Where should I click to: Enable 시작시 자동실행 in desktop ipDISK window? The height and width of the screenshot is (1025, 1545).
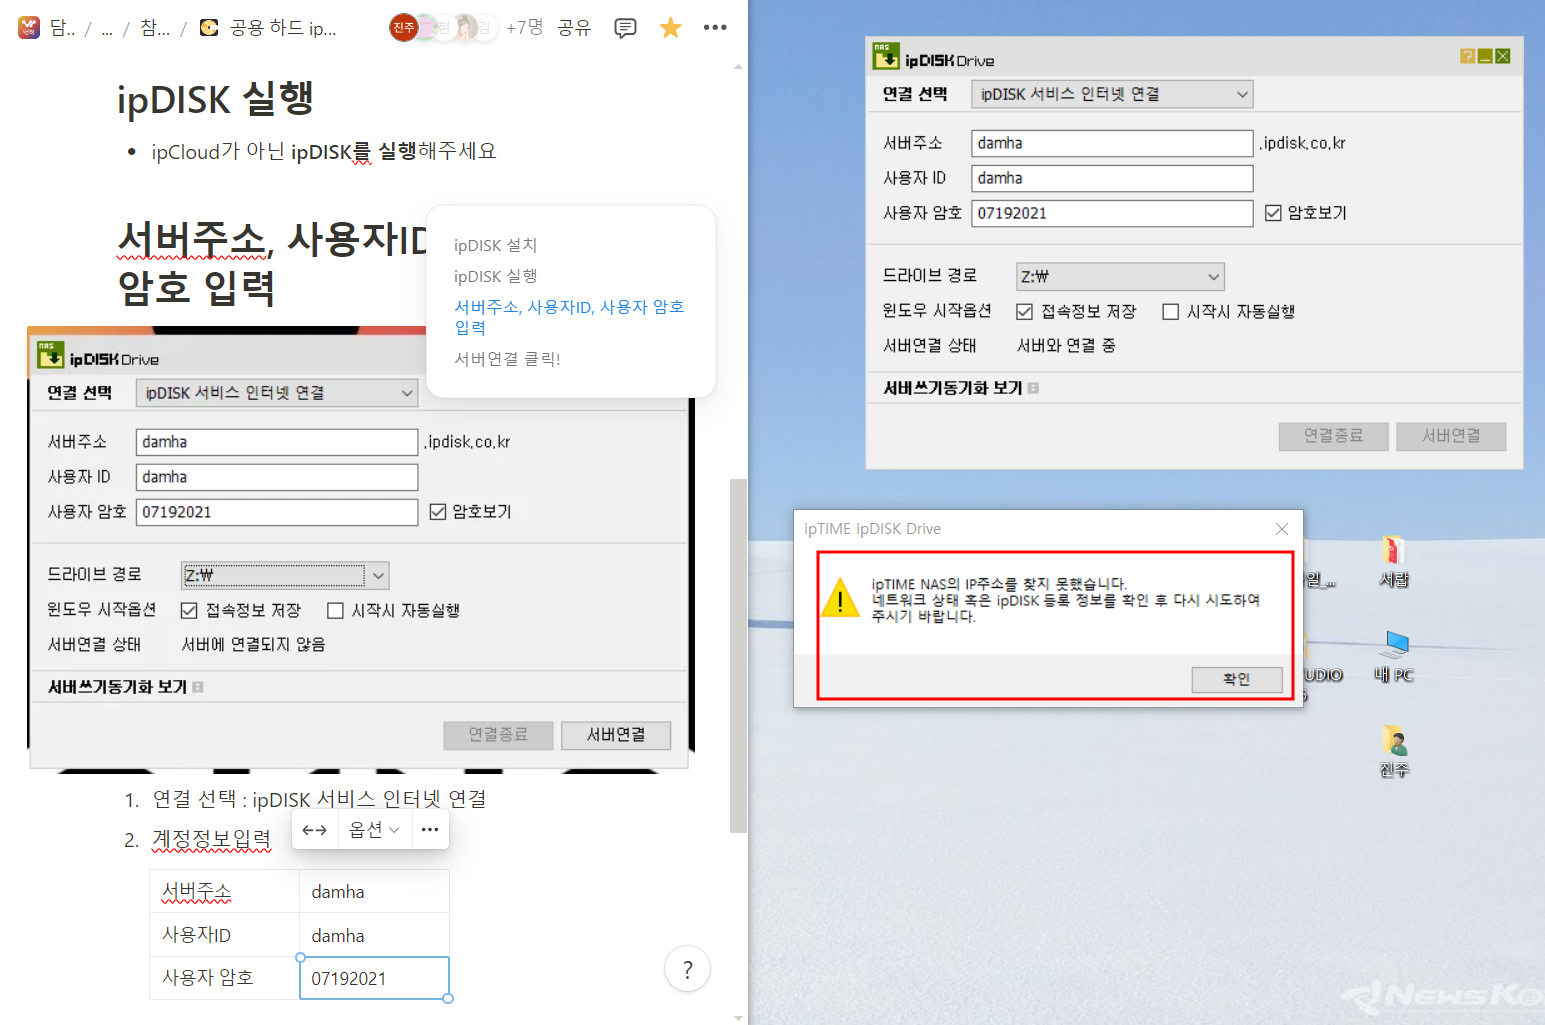(1170, 312)
